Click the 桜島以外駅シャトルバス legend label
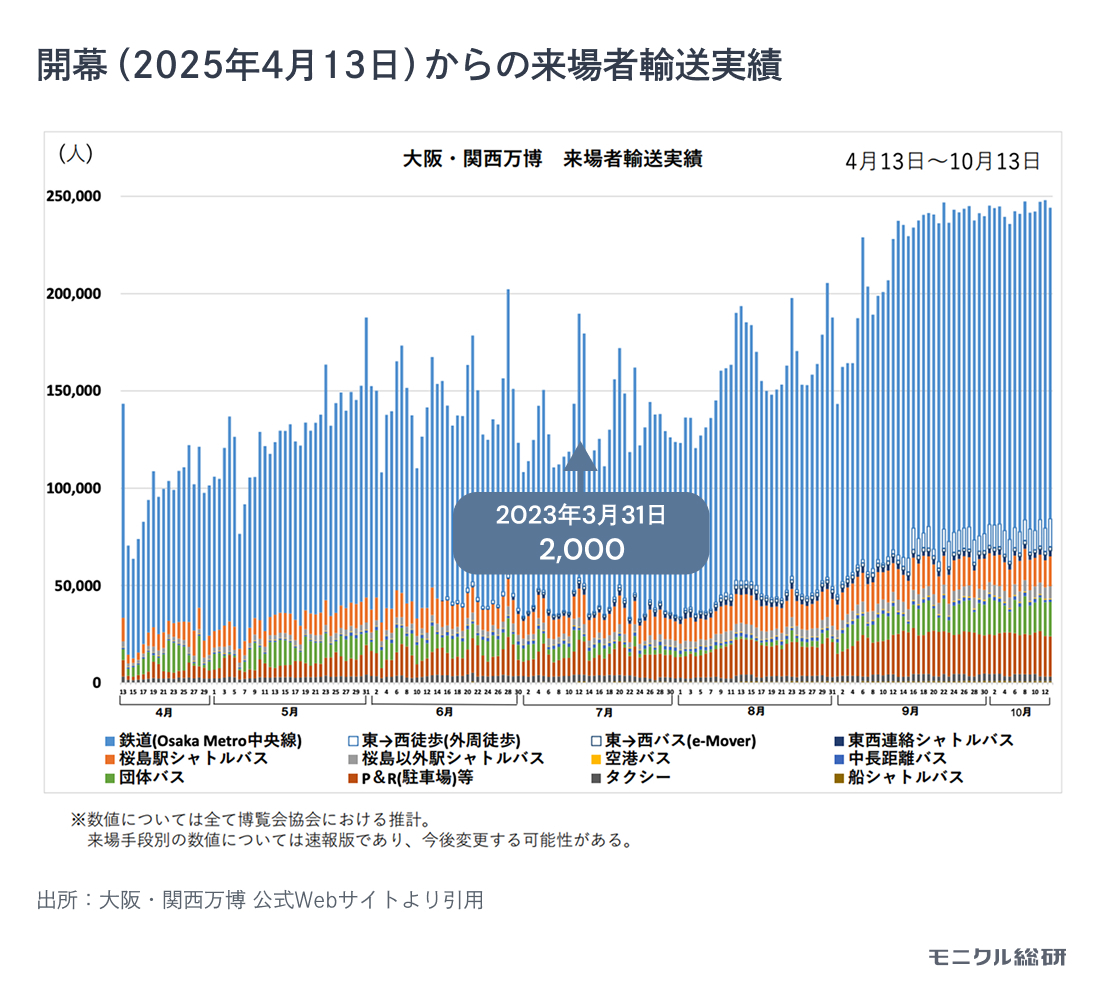This screenshot has width=1104, height=1004. 453,759
